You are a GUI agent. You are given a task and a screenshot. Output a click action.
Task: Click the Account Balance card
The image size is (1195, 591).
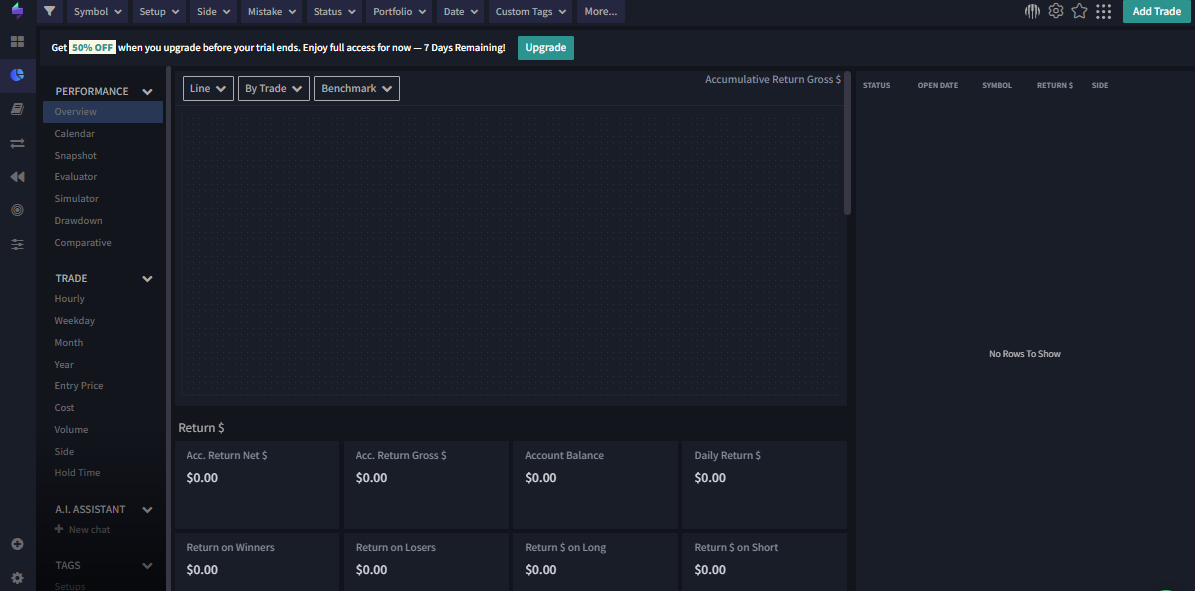coord(595,485)
